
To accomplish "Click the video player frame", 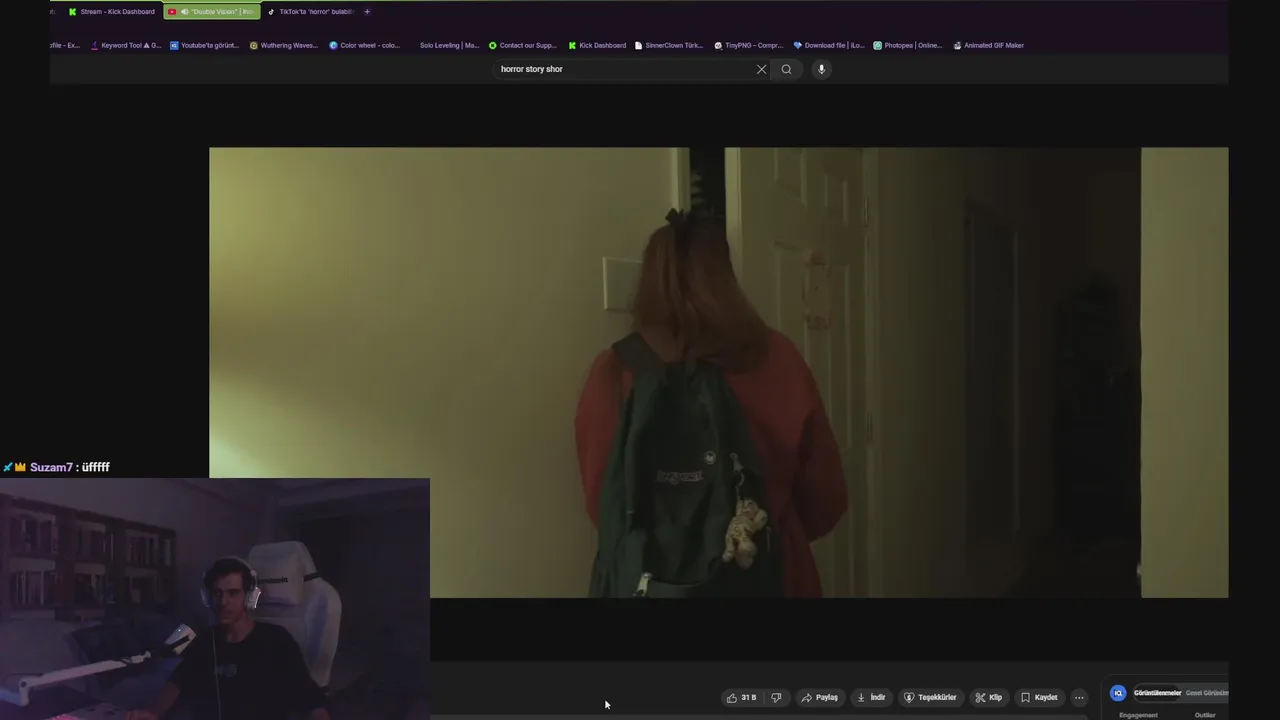I will pyautogui.click(x=718, y=372).
